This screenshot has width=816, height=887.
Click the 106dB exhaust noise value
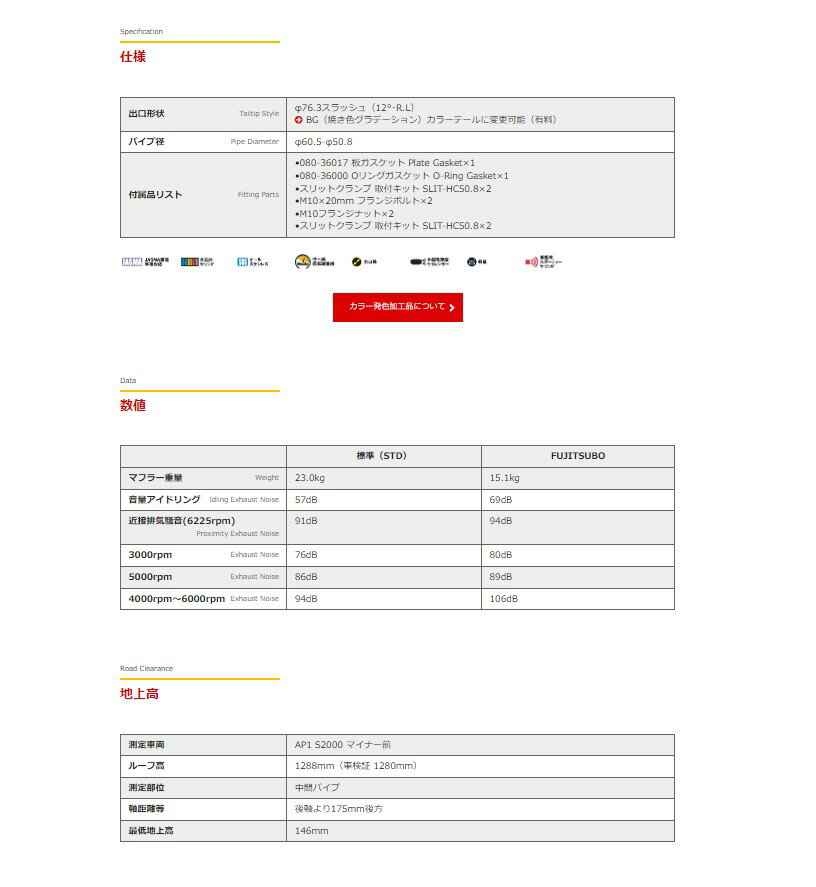tap(503, 599)
